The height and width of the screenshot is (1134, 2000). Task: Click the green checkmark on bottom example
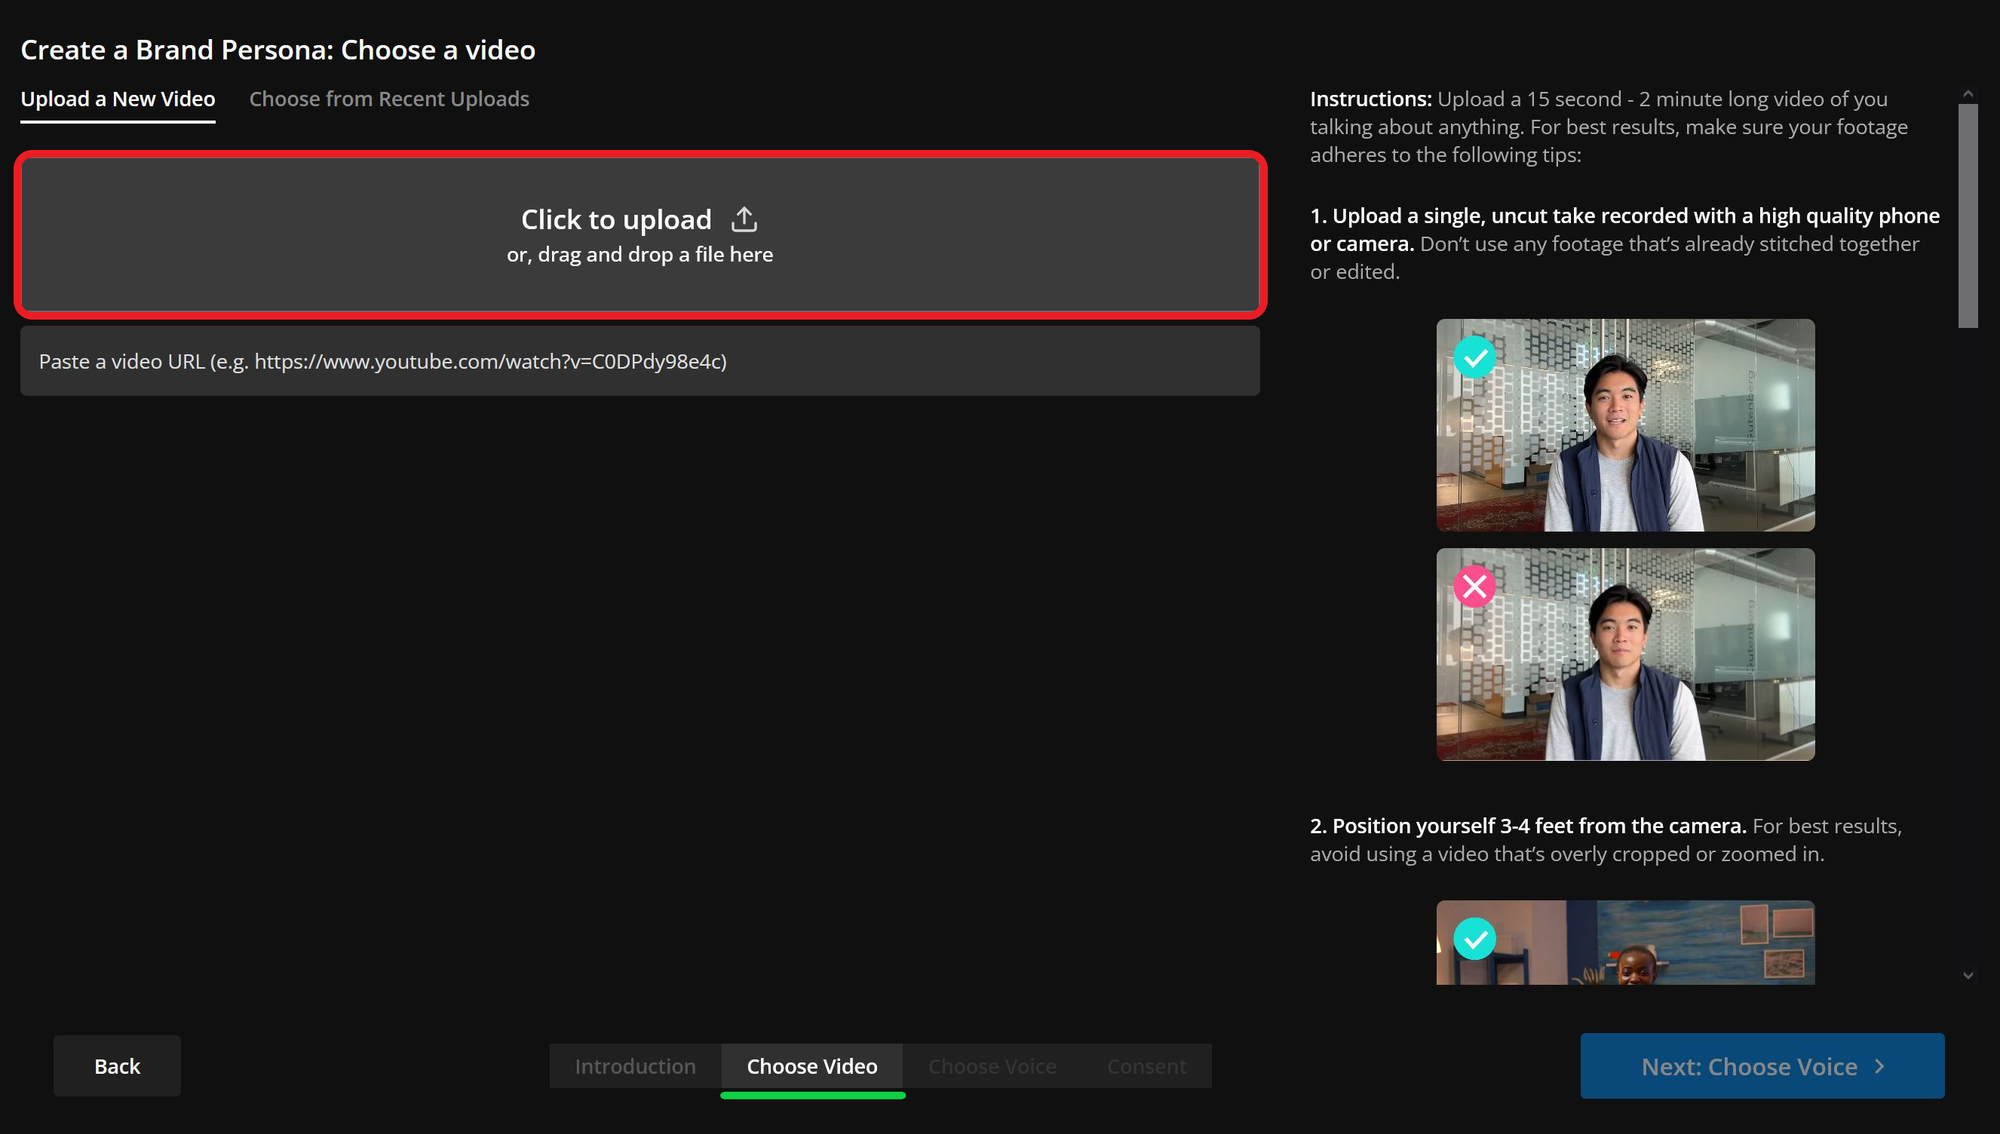(1474, 939)
